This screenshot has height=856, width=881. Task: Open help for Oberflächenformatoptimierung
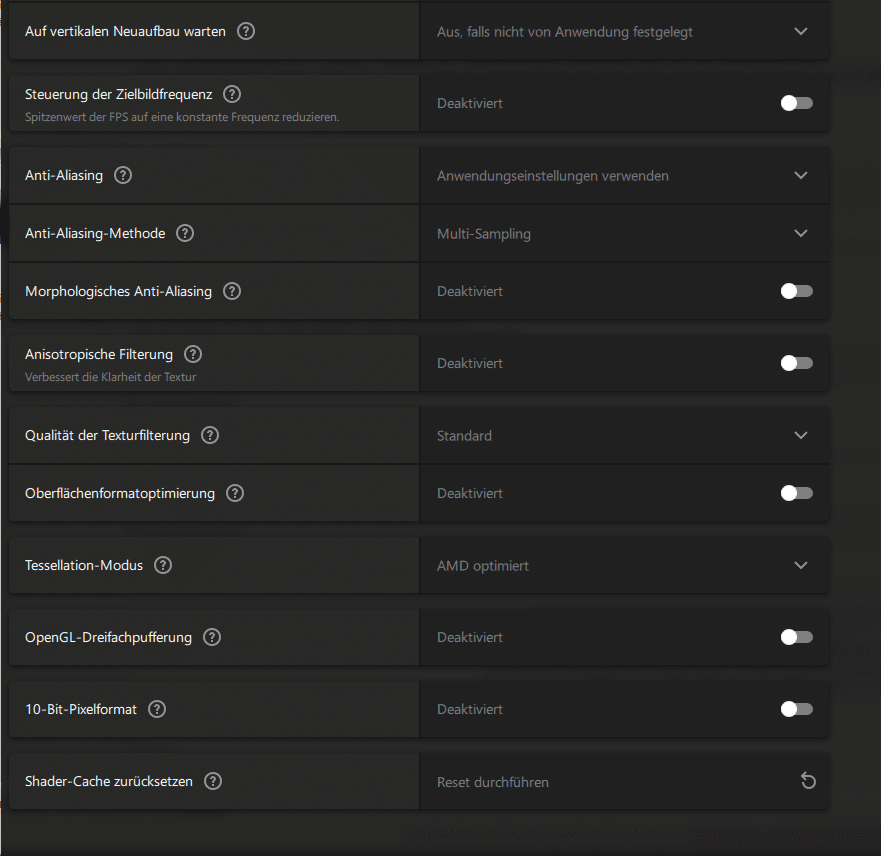point(235,493)
